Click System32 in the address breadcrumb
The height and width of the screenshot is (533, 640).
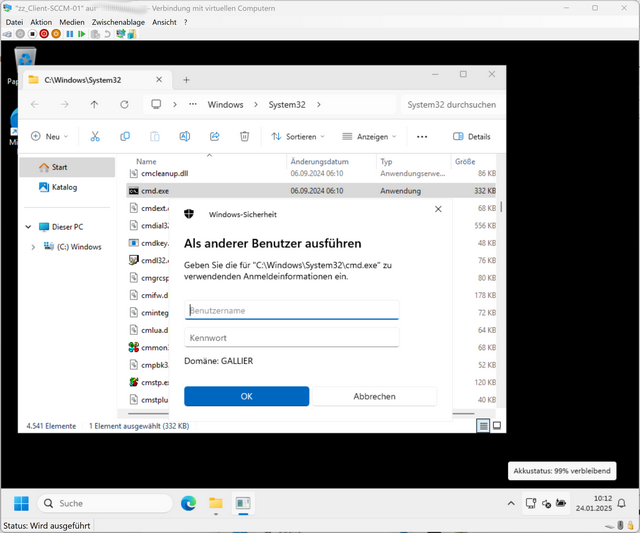[287, 104]
